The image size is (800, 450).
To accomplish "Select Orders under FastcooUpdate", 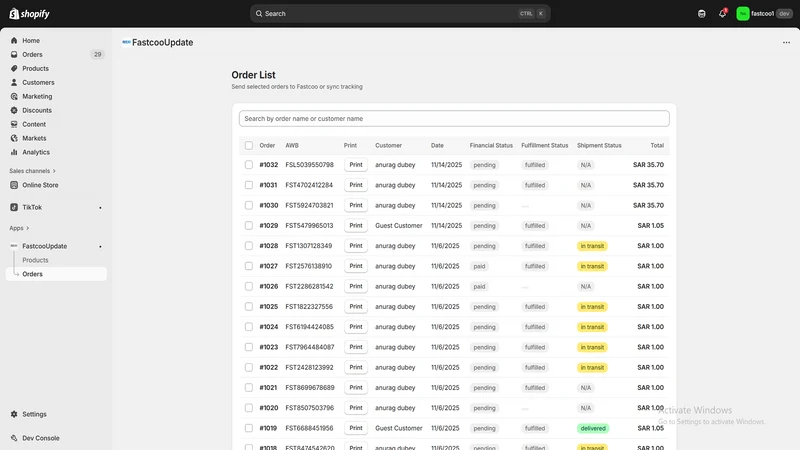I will (x=56, y=274).
